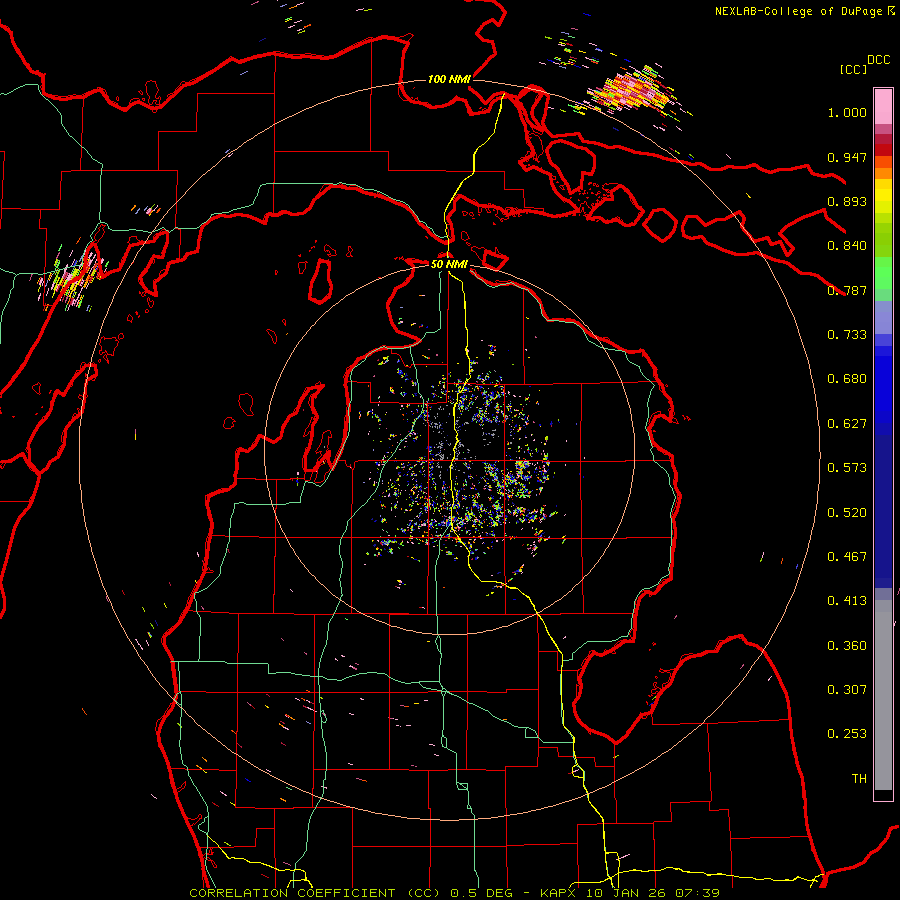Click the 0.733 color scale value
Screen dimensions: 900x900
click(x=847, y=335)
